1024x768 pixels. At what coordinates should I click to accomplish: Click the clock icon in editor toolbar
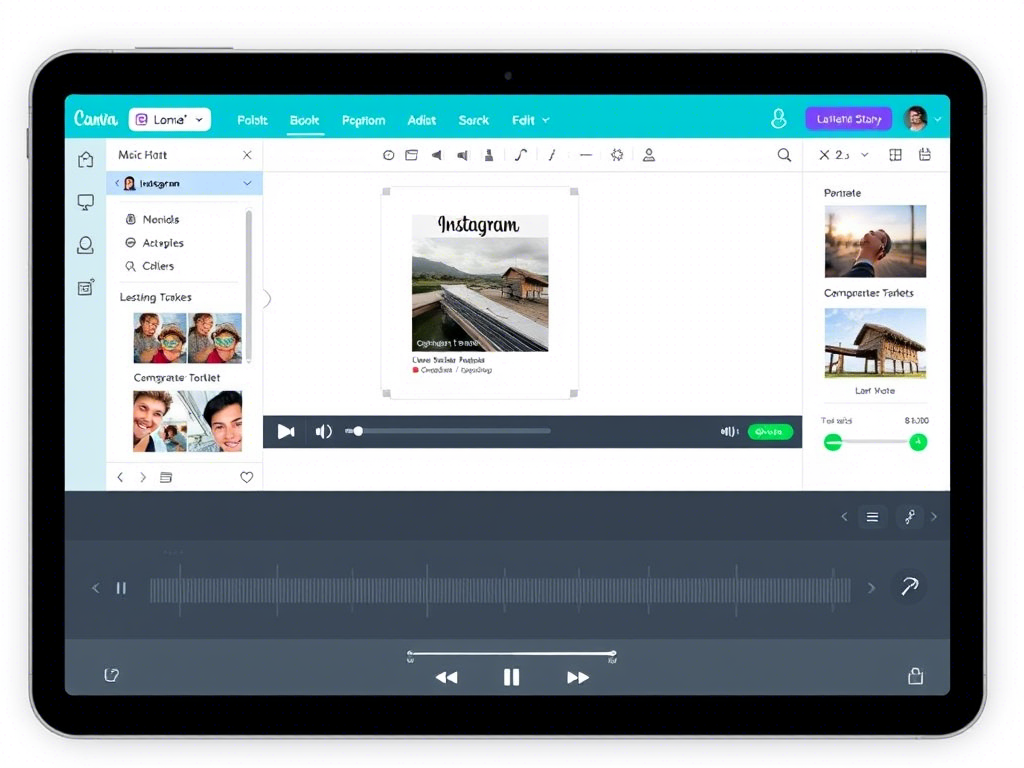point(389,155)
